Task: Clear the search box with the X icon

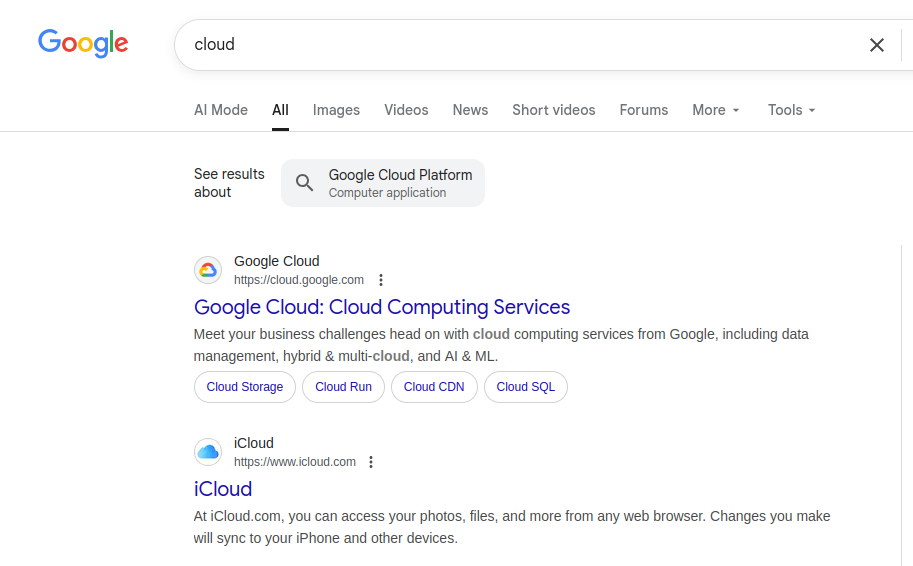Action: coord(876,45)
